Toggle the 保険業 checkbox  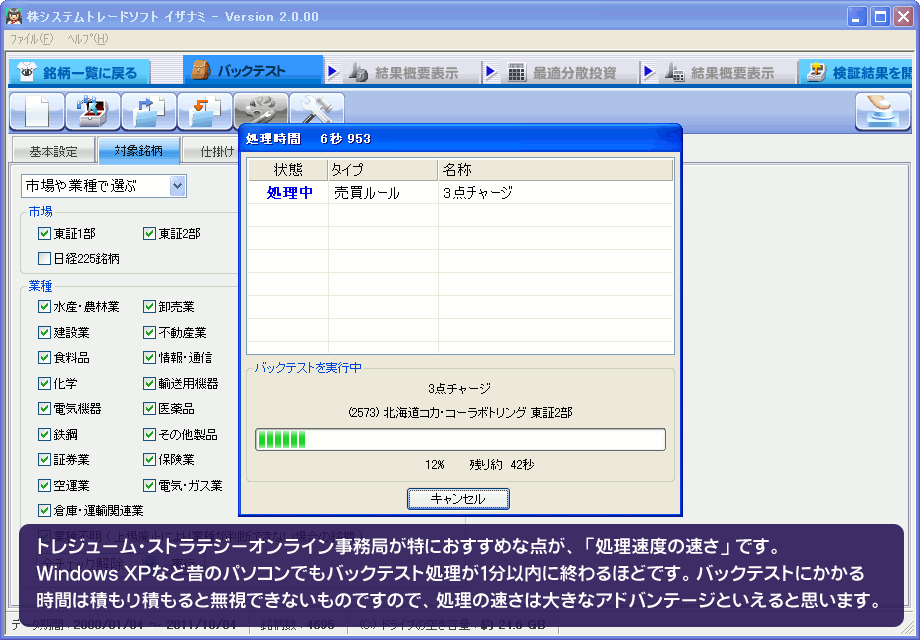[x=149, y=459]
